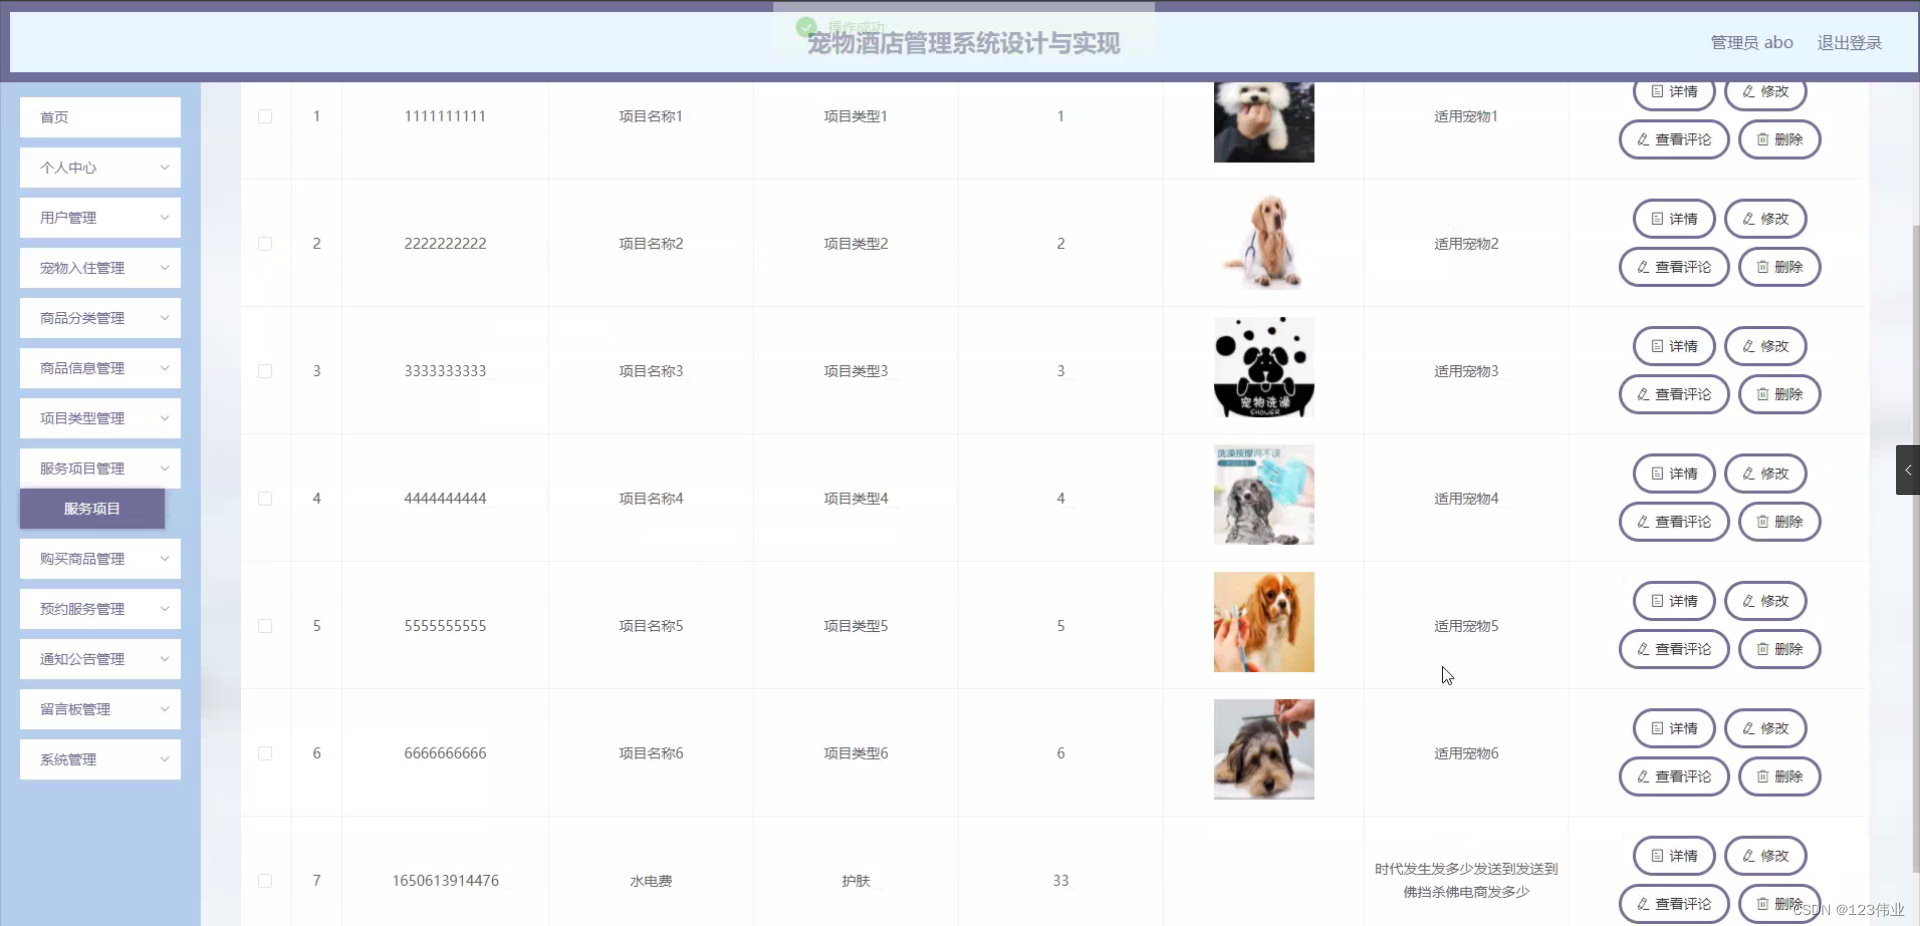Click the 管理员 abo account link
Image resolution: width=1920 pixels, height=926 pixels.
[1752, 42]
